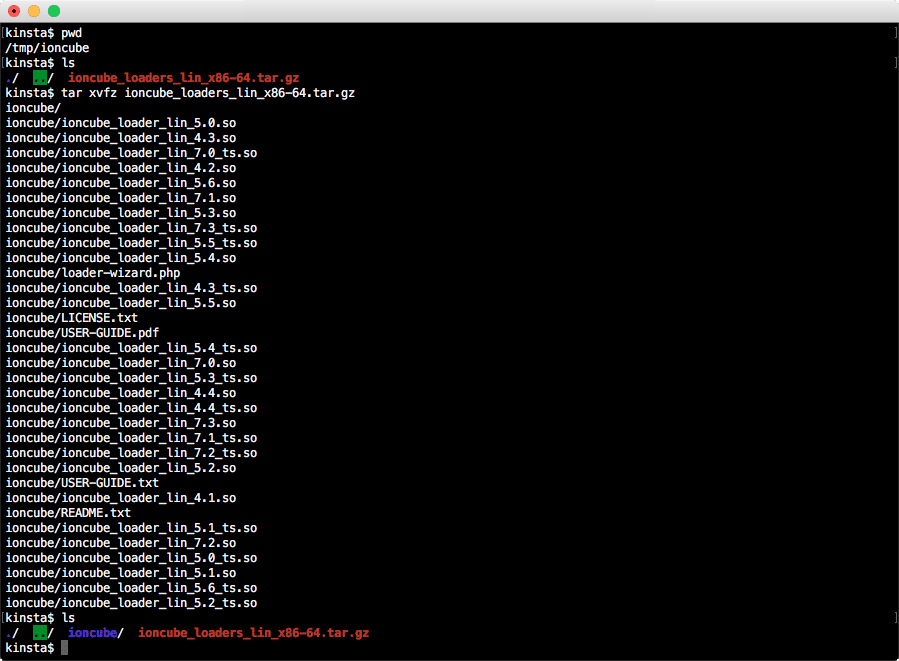
Task: Click the blinking cursor at the final prompt
Action: click(x=64, y=647)
